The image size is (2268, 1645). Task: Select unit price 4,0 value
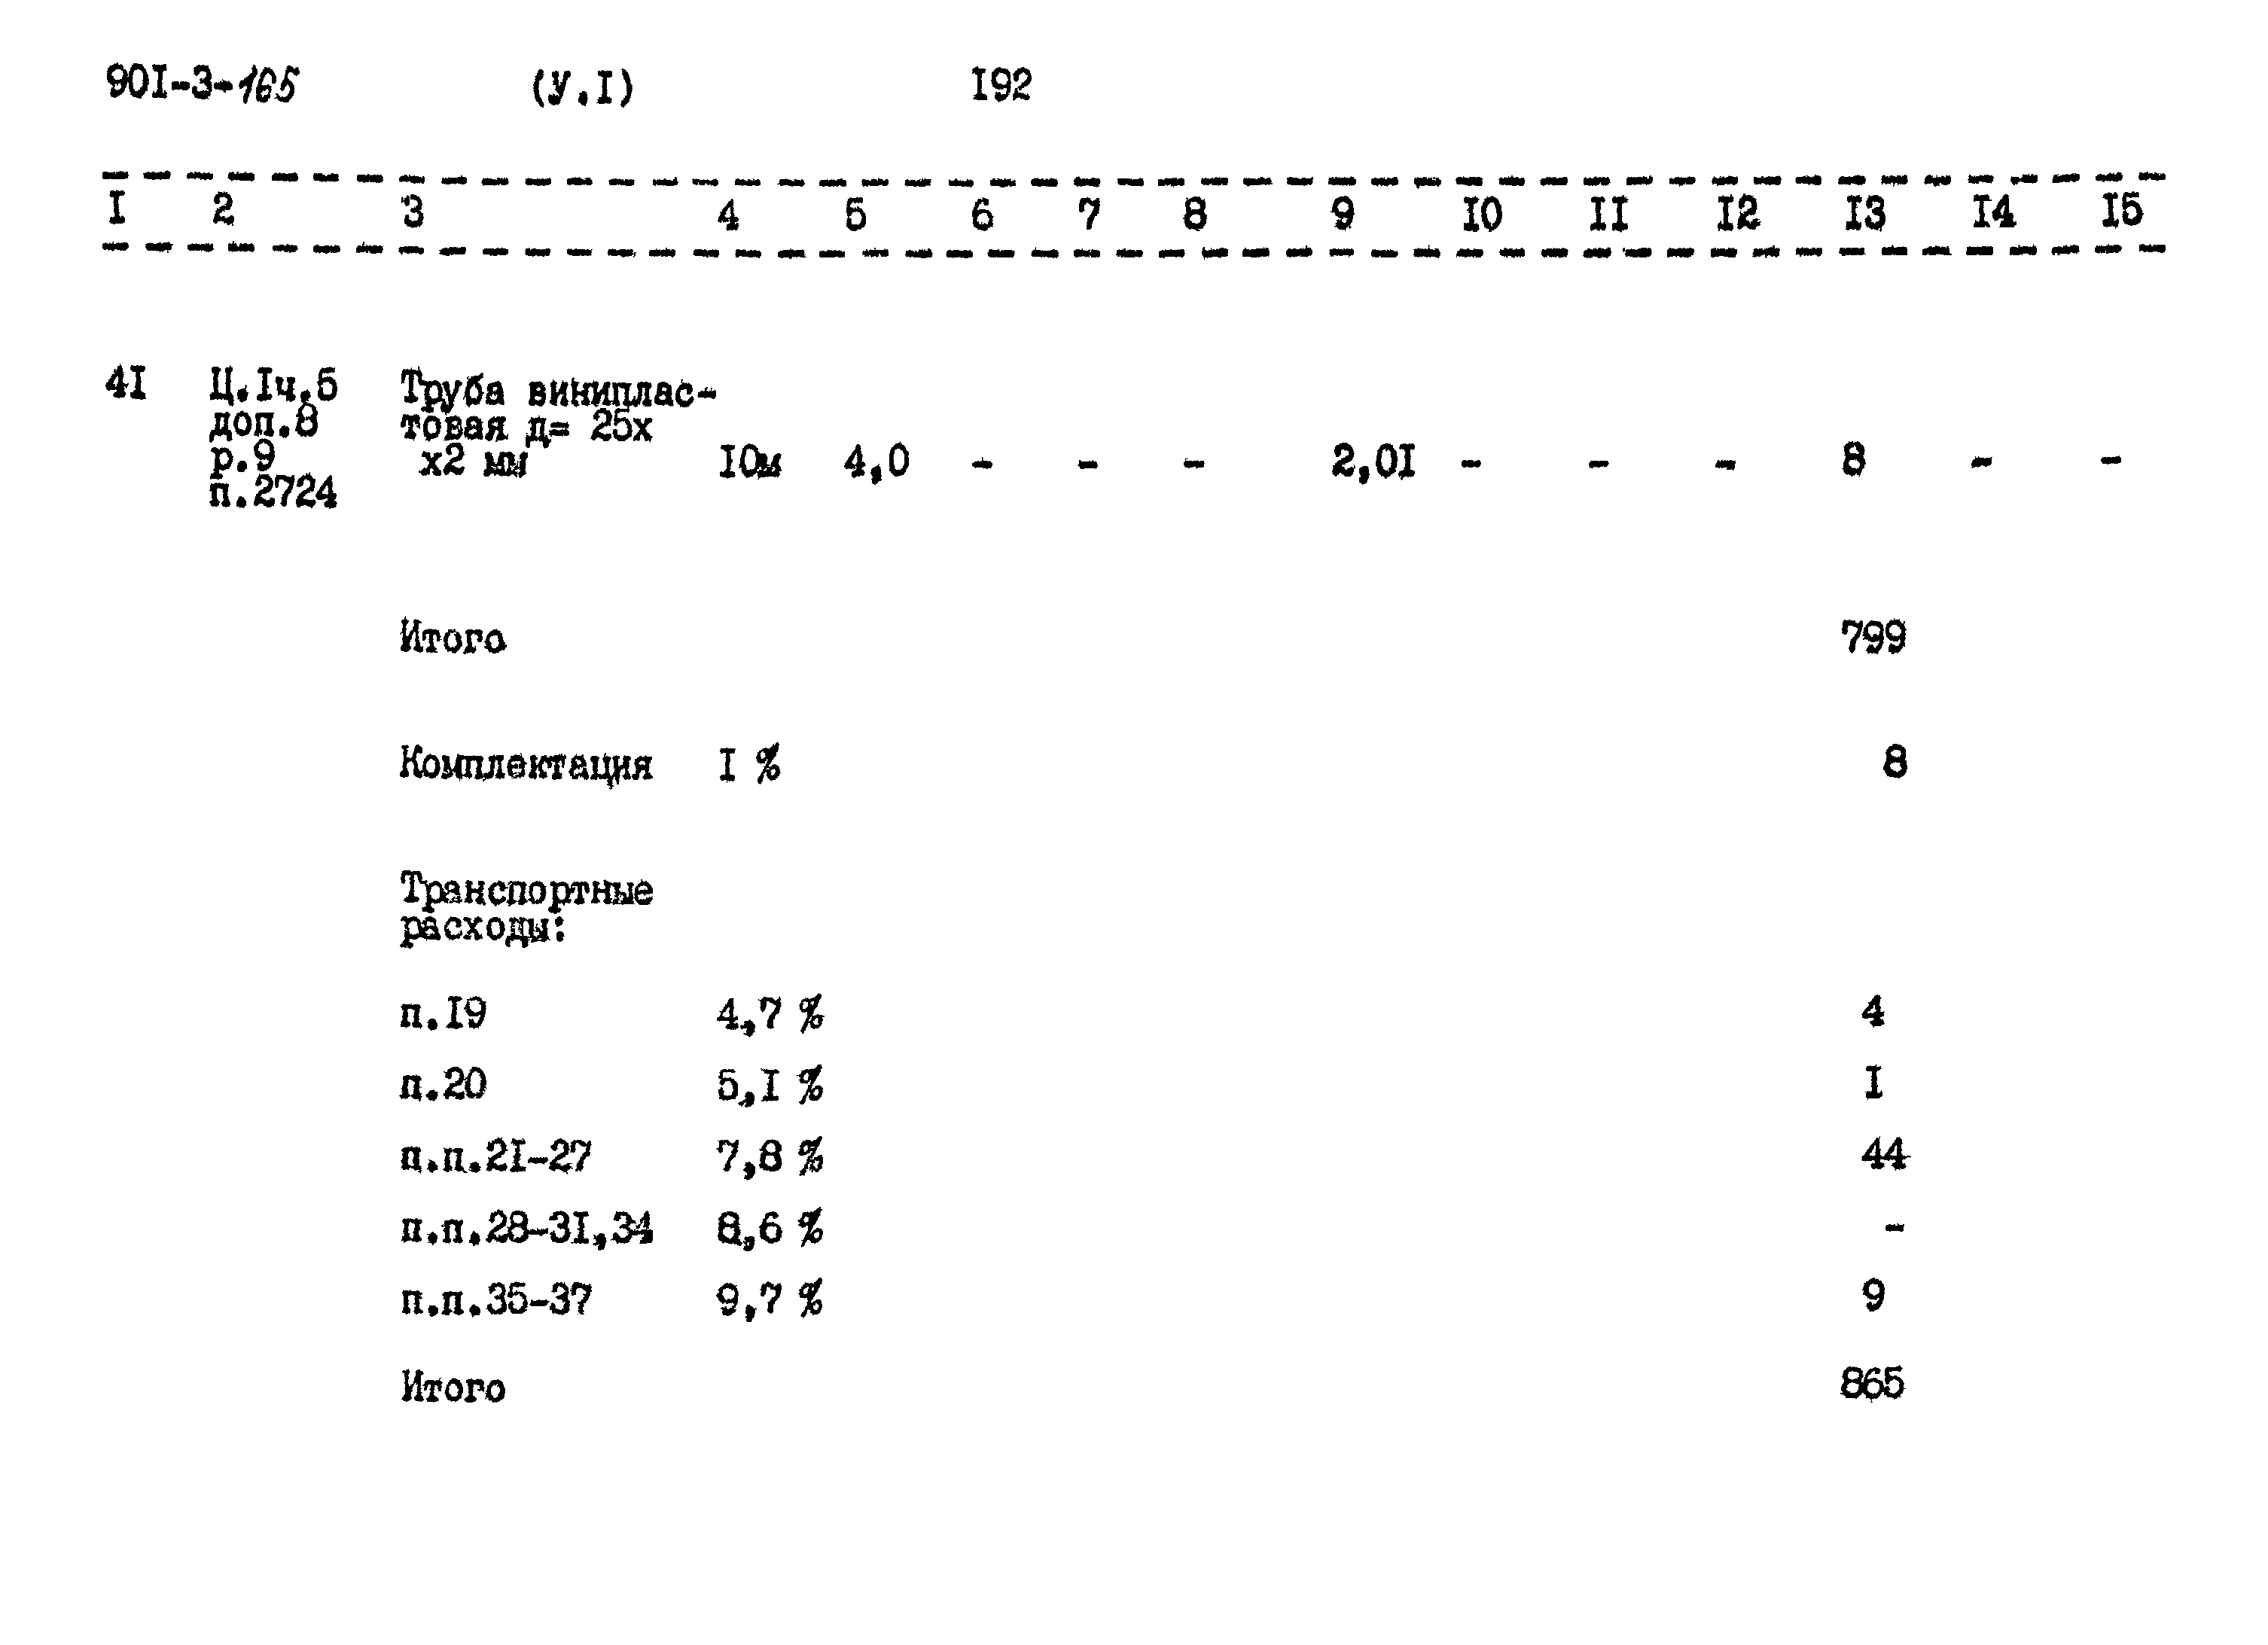[880, 467]
